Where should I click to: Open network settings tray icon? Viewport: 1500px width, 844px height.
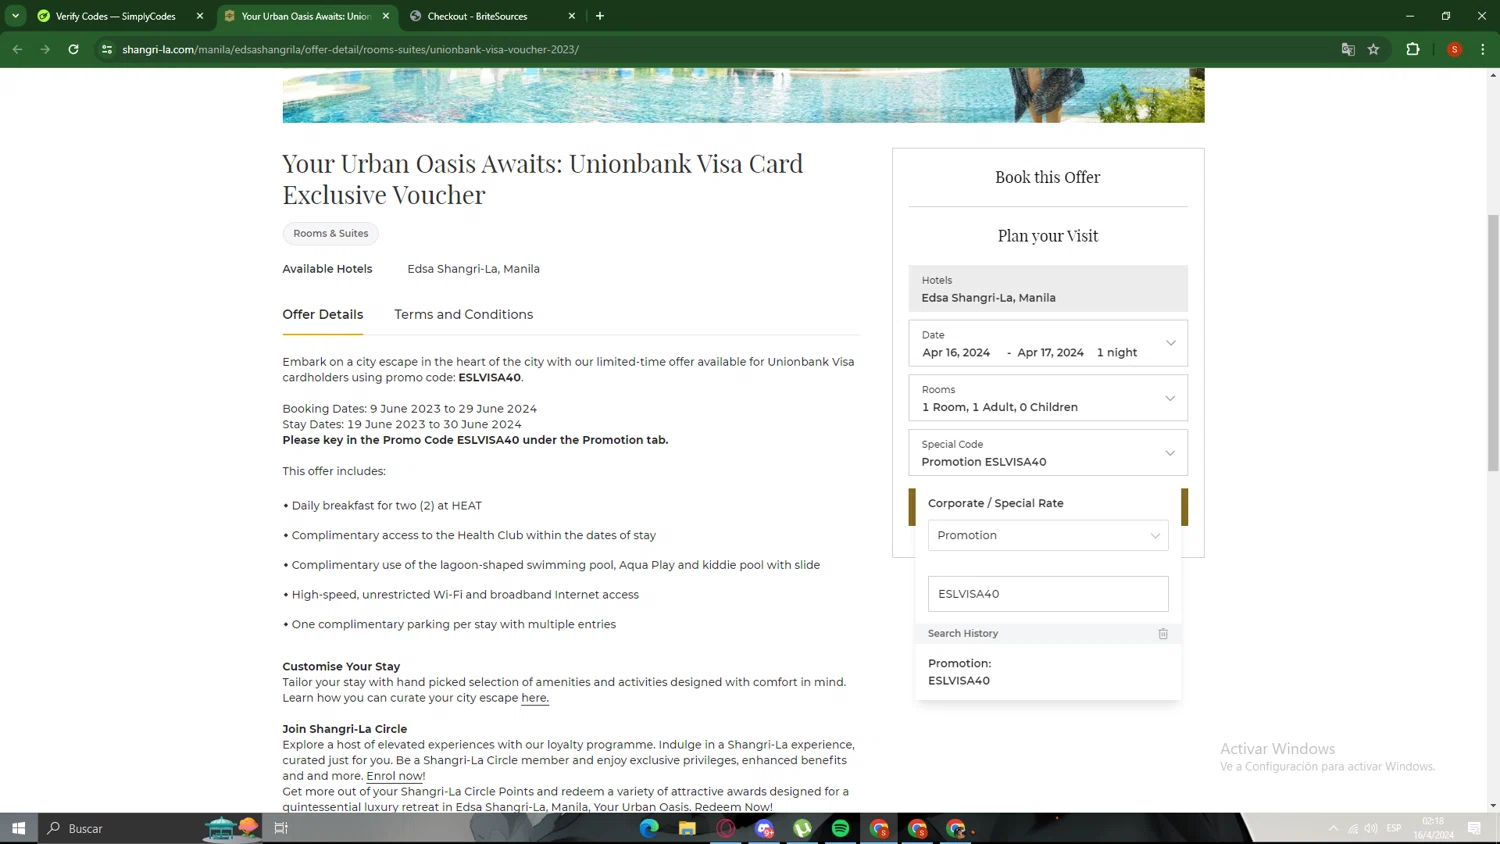coord(1352,828)
